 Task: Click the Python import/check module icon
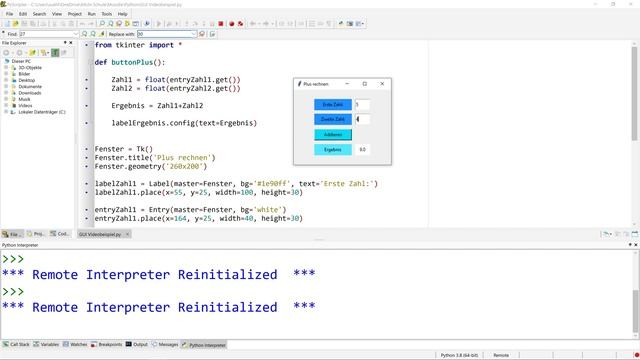pyautogui.click(x=147, y=24)
